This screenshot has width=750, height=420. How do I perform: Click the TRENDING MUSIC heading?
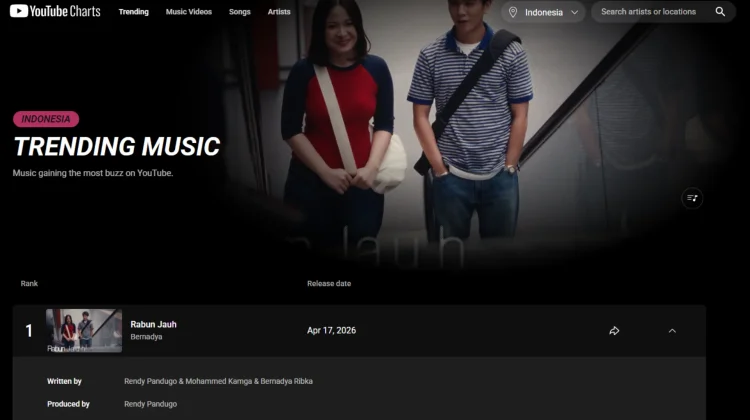coord(117,146)
